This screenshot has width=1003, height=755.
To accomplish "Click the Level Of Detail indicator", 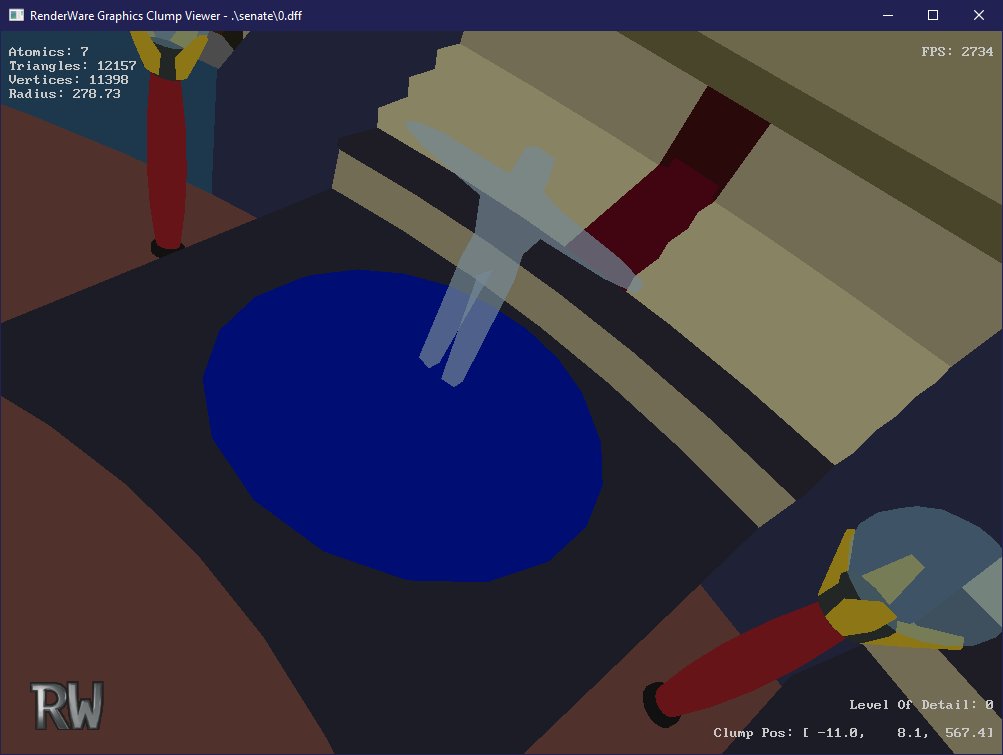I will pyautogui.click(x=920, y=705).
